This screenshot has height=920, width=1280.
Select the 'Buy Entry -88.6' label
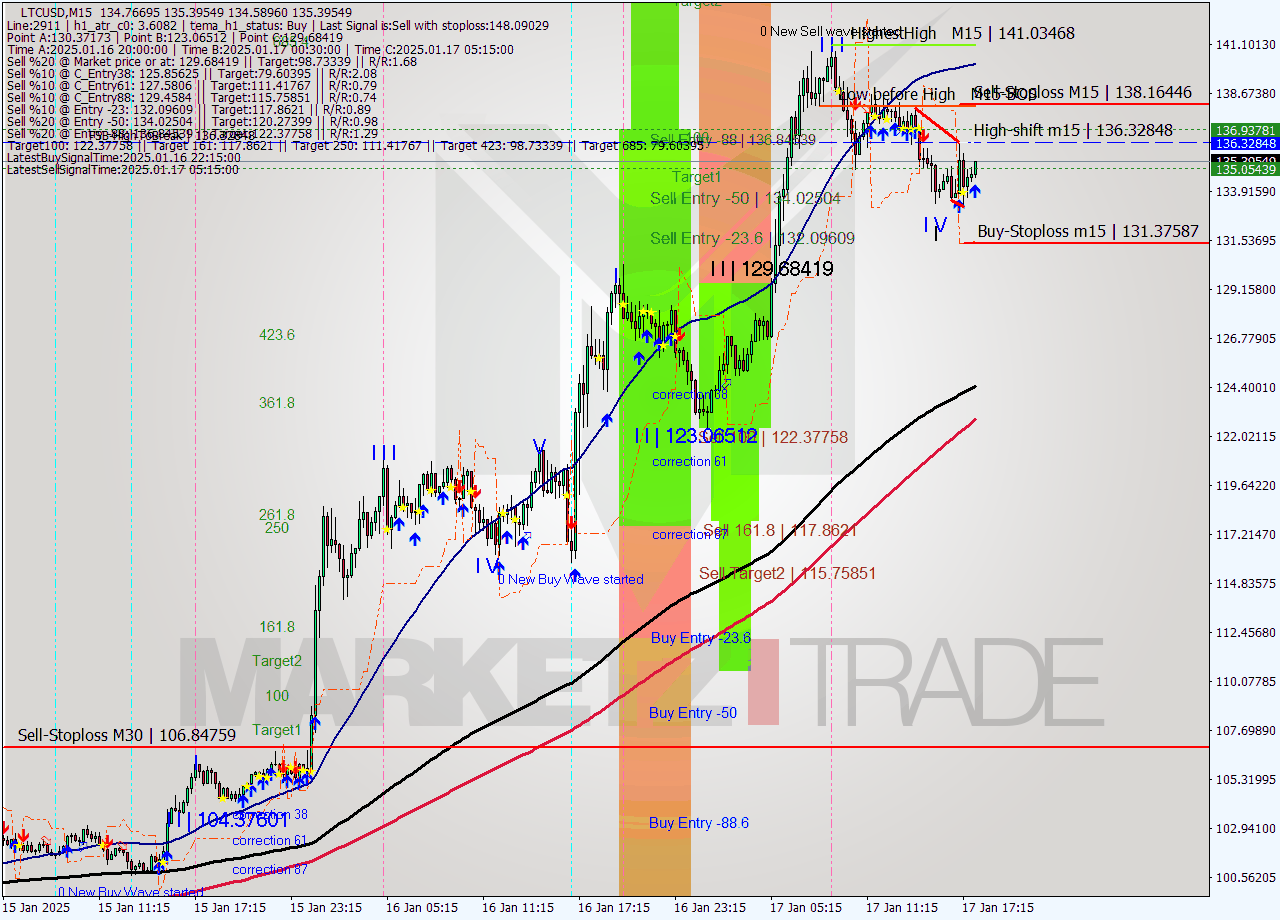tap(699, 823)
